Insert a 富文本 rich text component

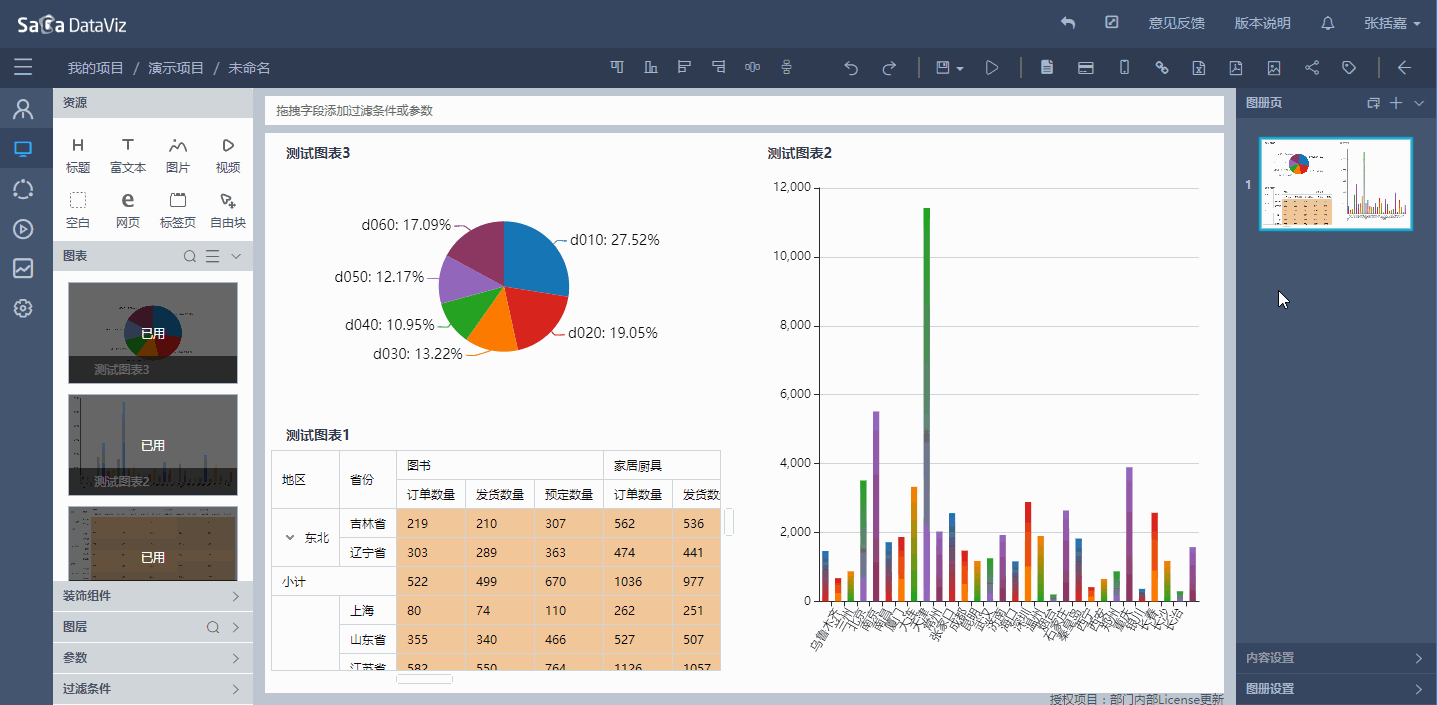click(128, 156)
